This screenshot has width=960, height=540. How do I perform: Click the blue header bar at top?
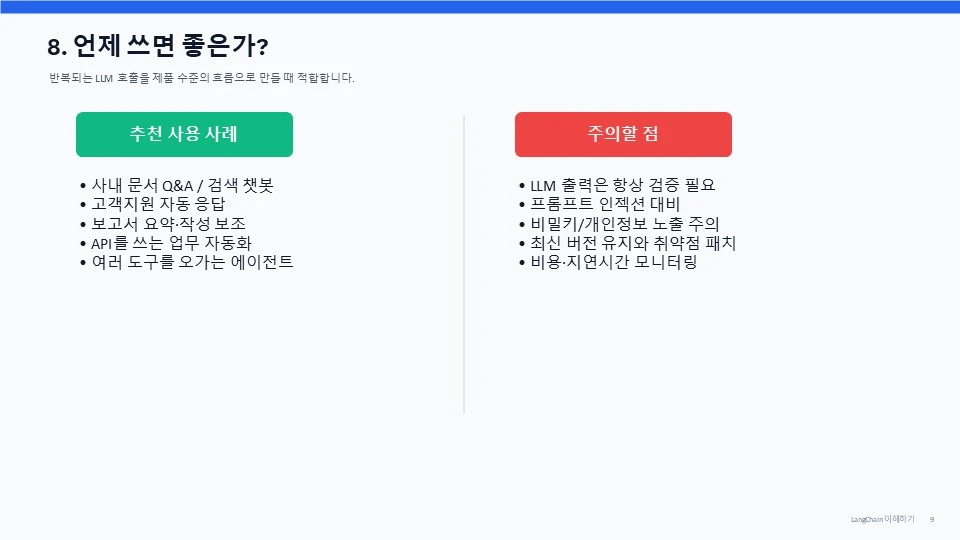click(480, 7)
